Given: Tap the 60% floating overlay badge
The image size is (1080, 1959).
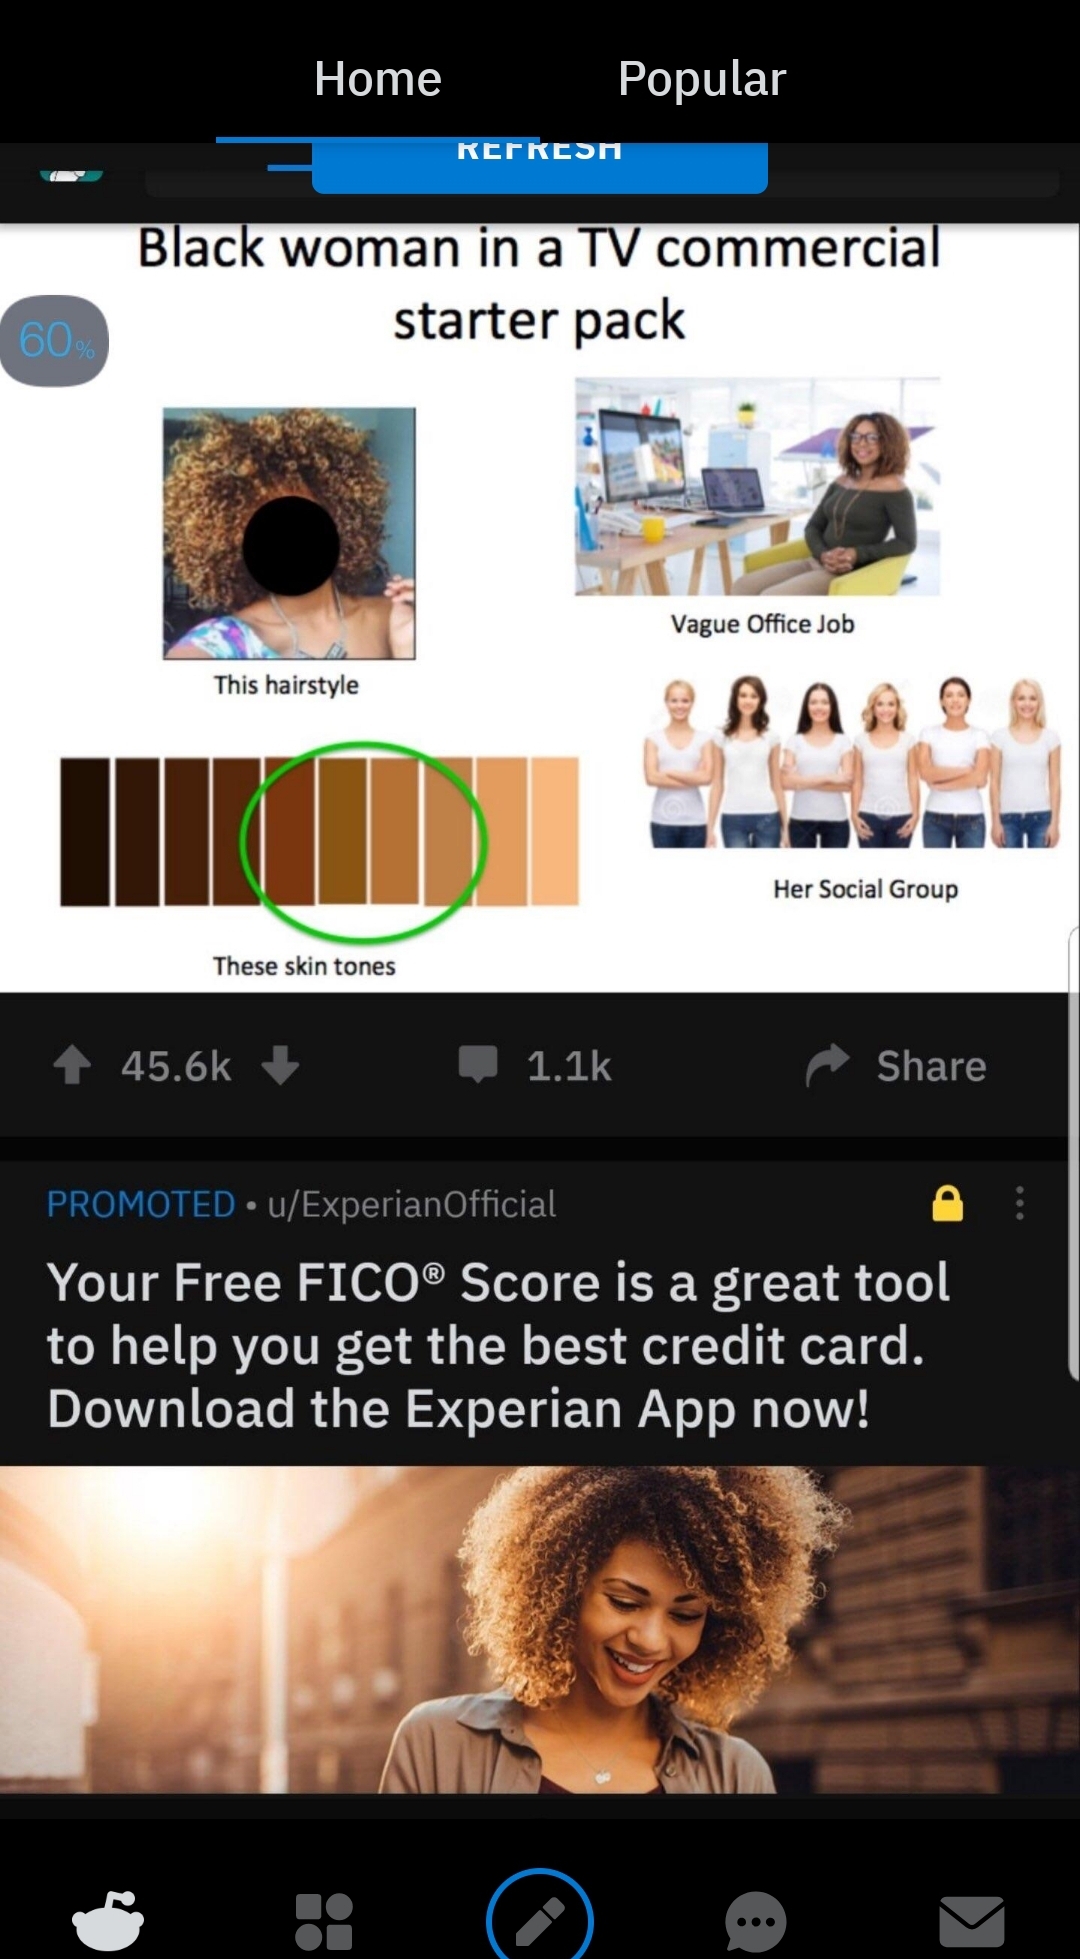Looking at the screenshot, I should tap(55, 341).
